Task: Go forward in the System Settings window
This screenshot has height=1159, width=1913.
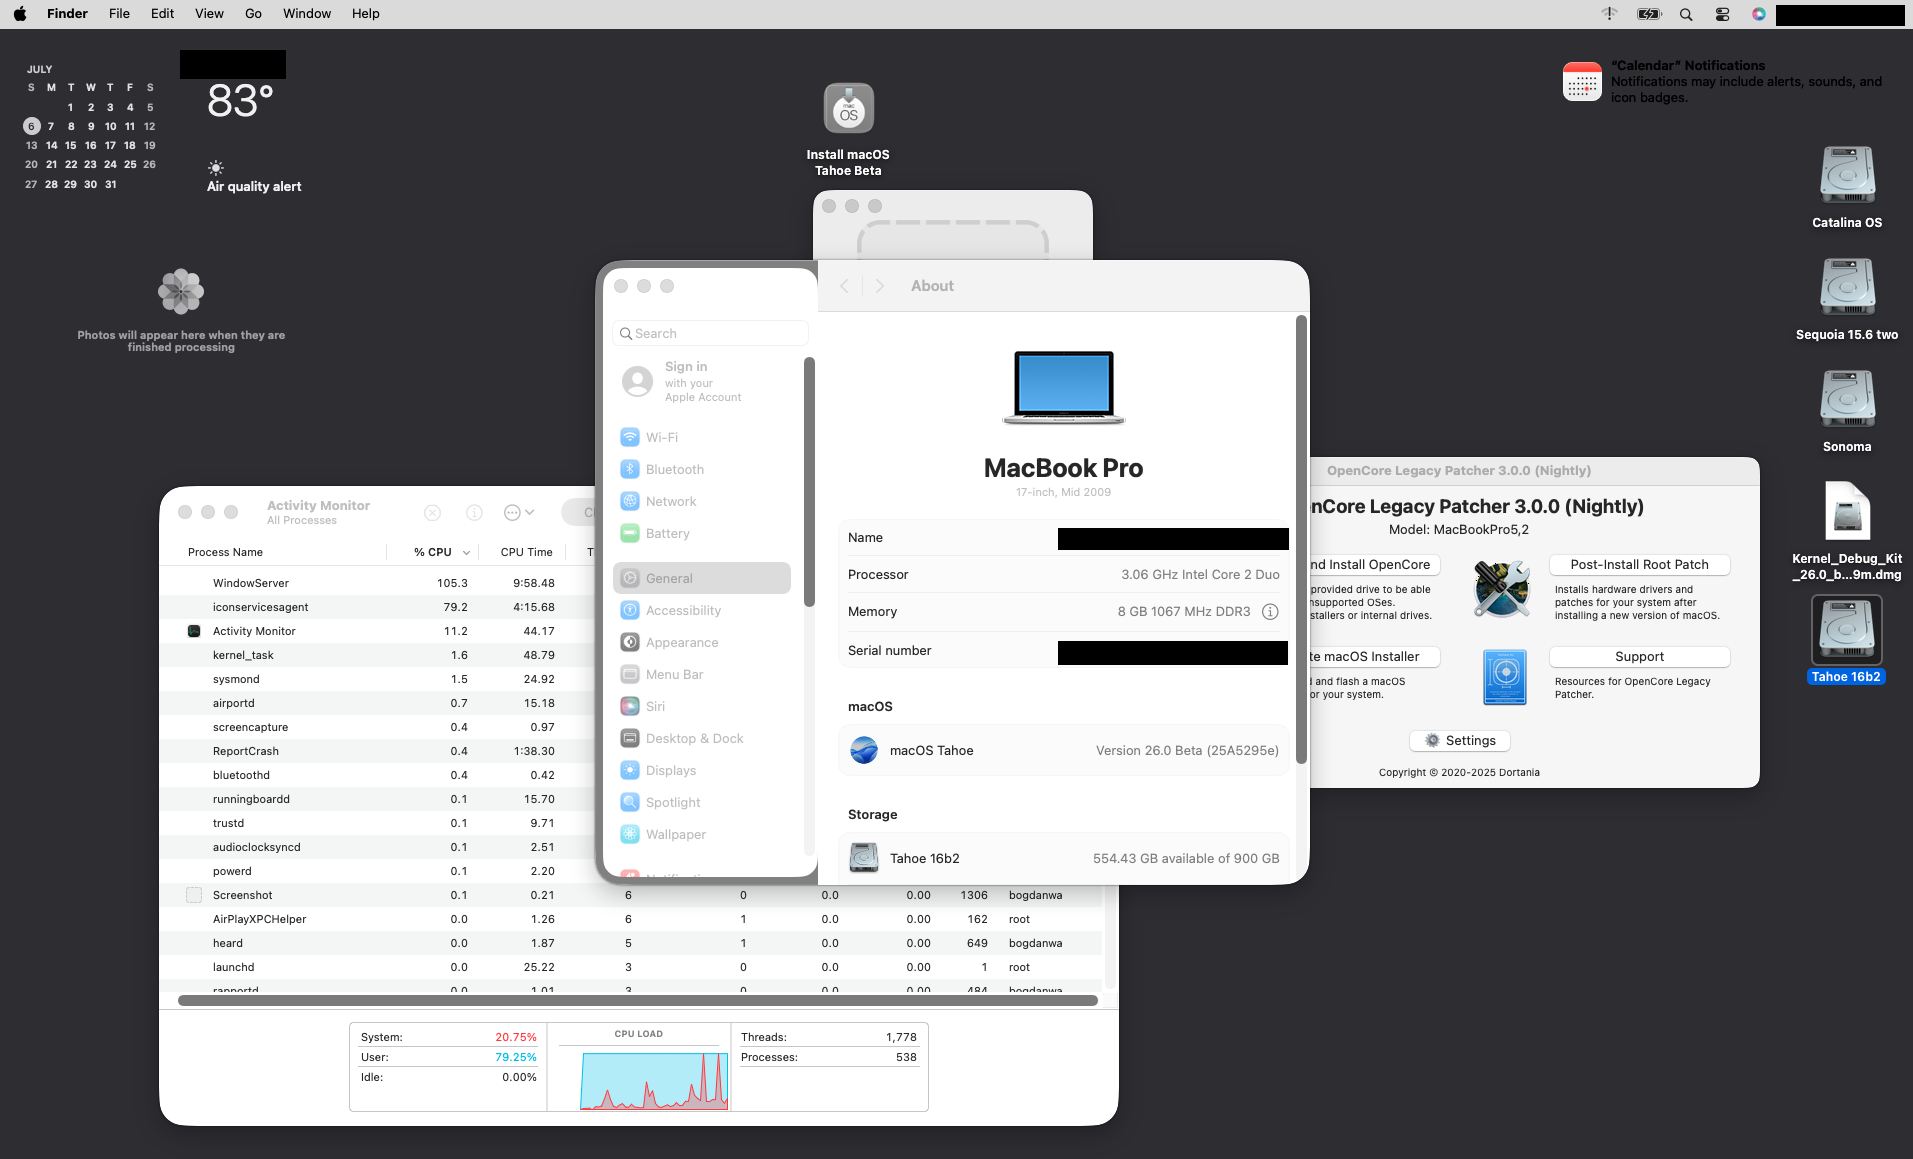Action: [880, 286]
